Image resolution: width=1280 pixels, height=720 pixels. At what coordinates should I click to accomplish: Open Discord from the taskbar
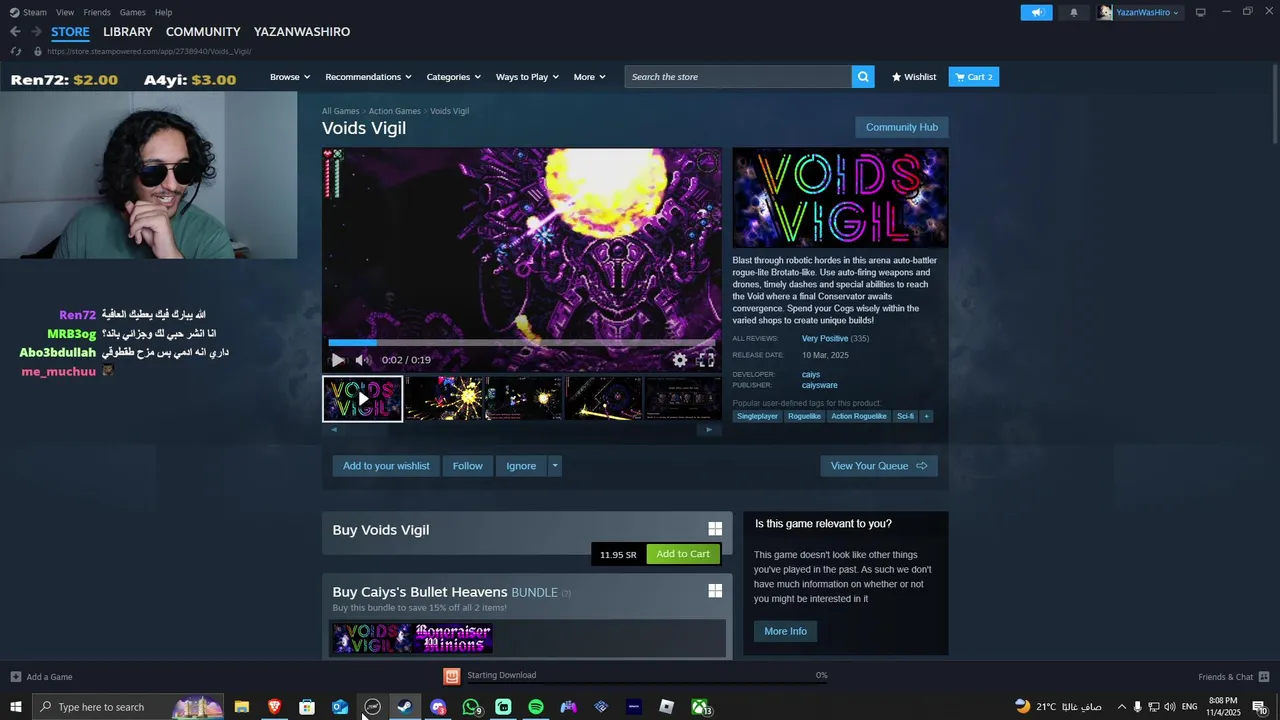pyautogui.click(x=438, y=707)
